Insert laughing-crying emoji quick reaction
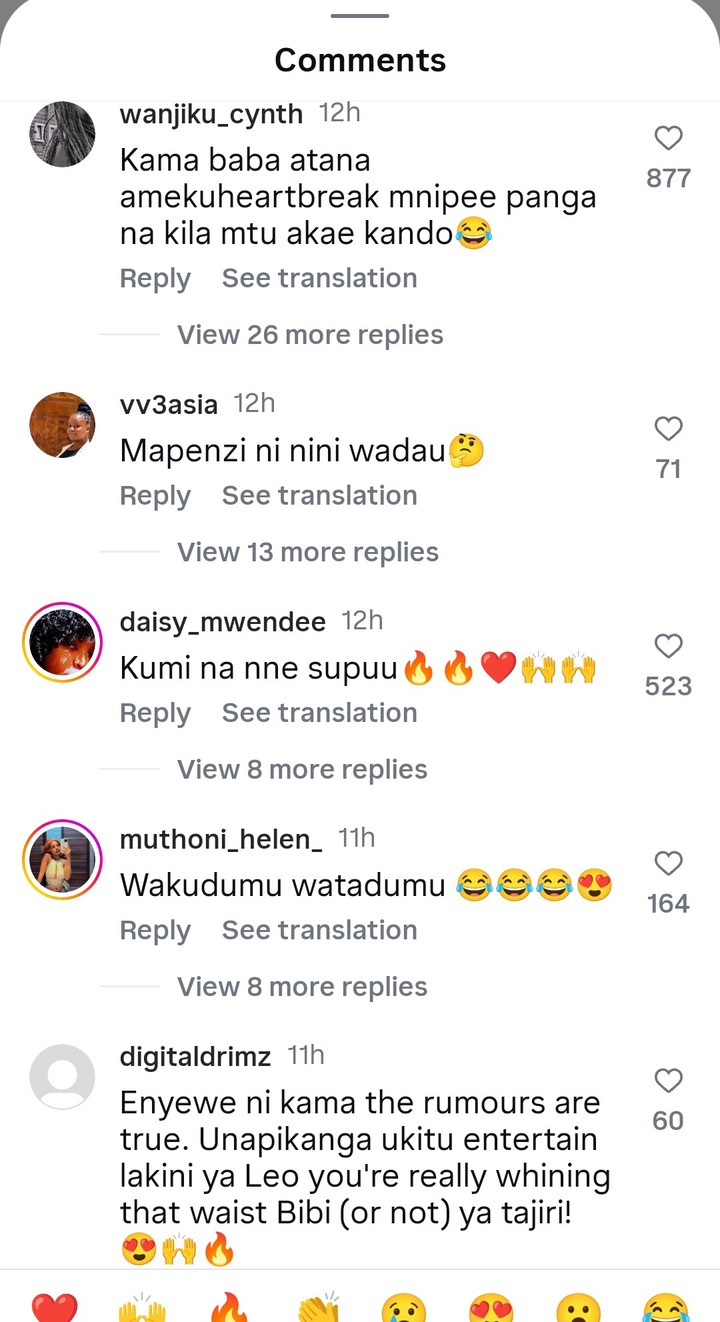 point(666,1307)
